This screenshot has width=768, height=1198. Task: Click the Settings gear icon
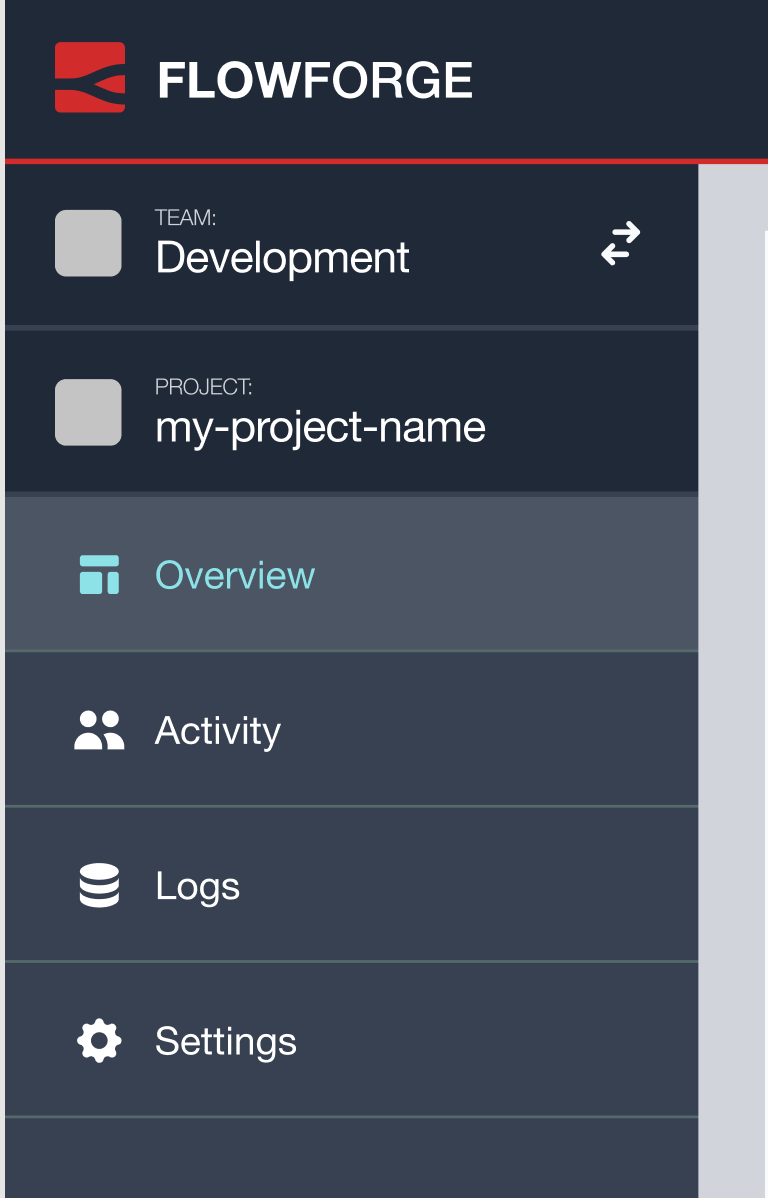coord(99,1041)
